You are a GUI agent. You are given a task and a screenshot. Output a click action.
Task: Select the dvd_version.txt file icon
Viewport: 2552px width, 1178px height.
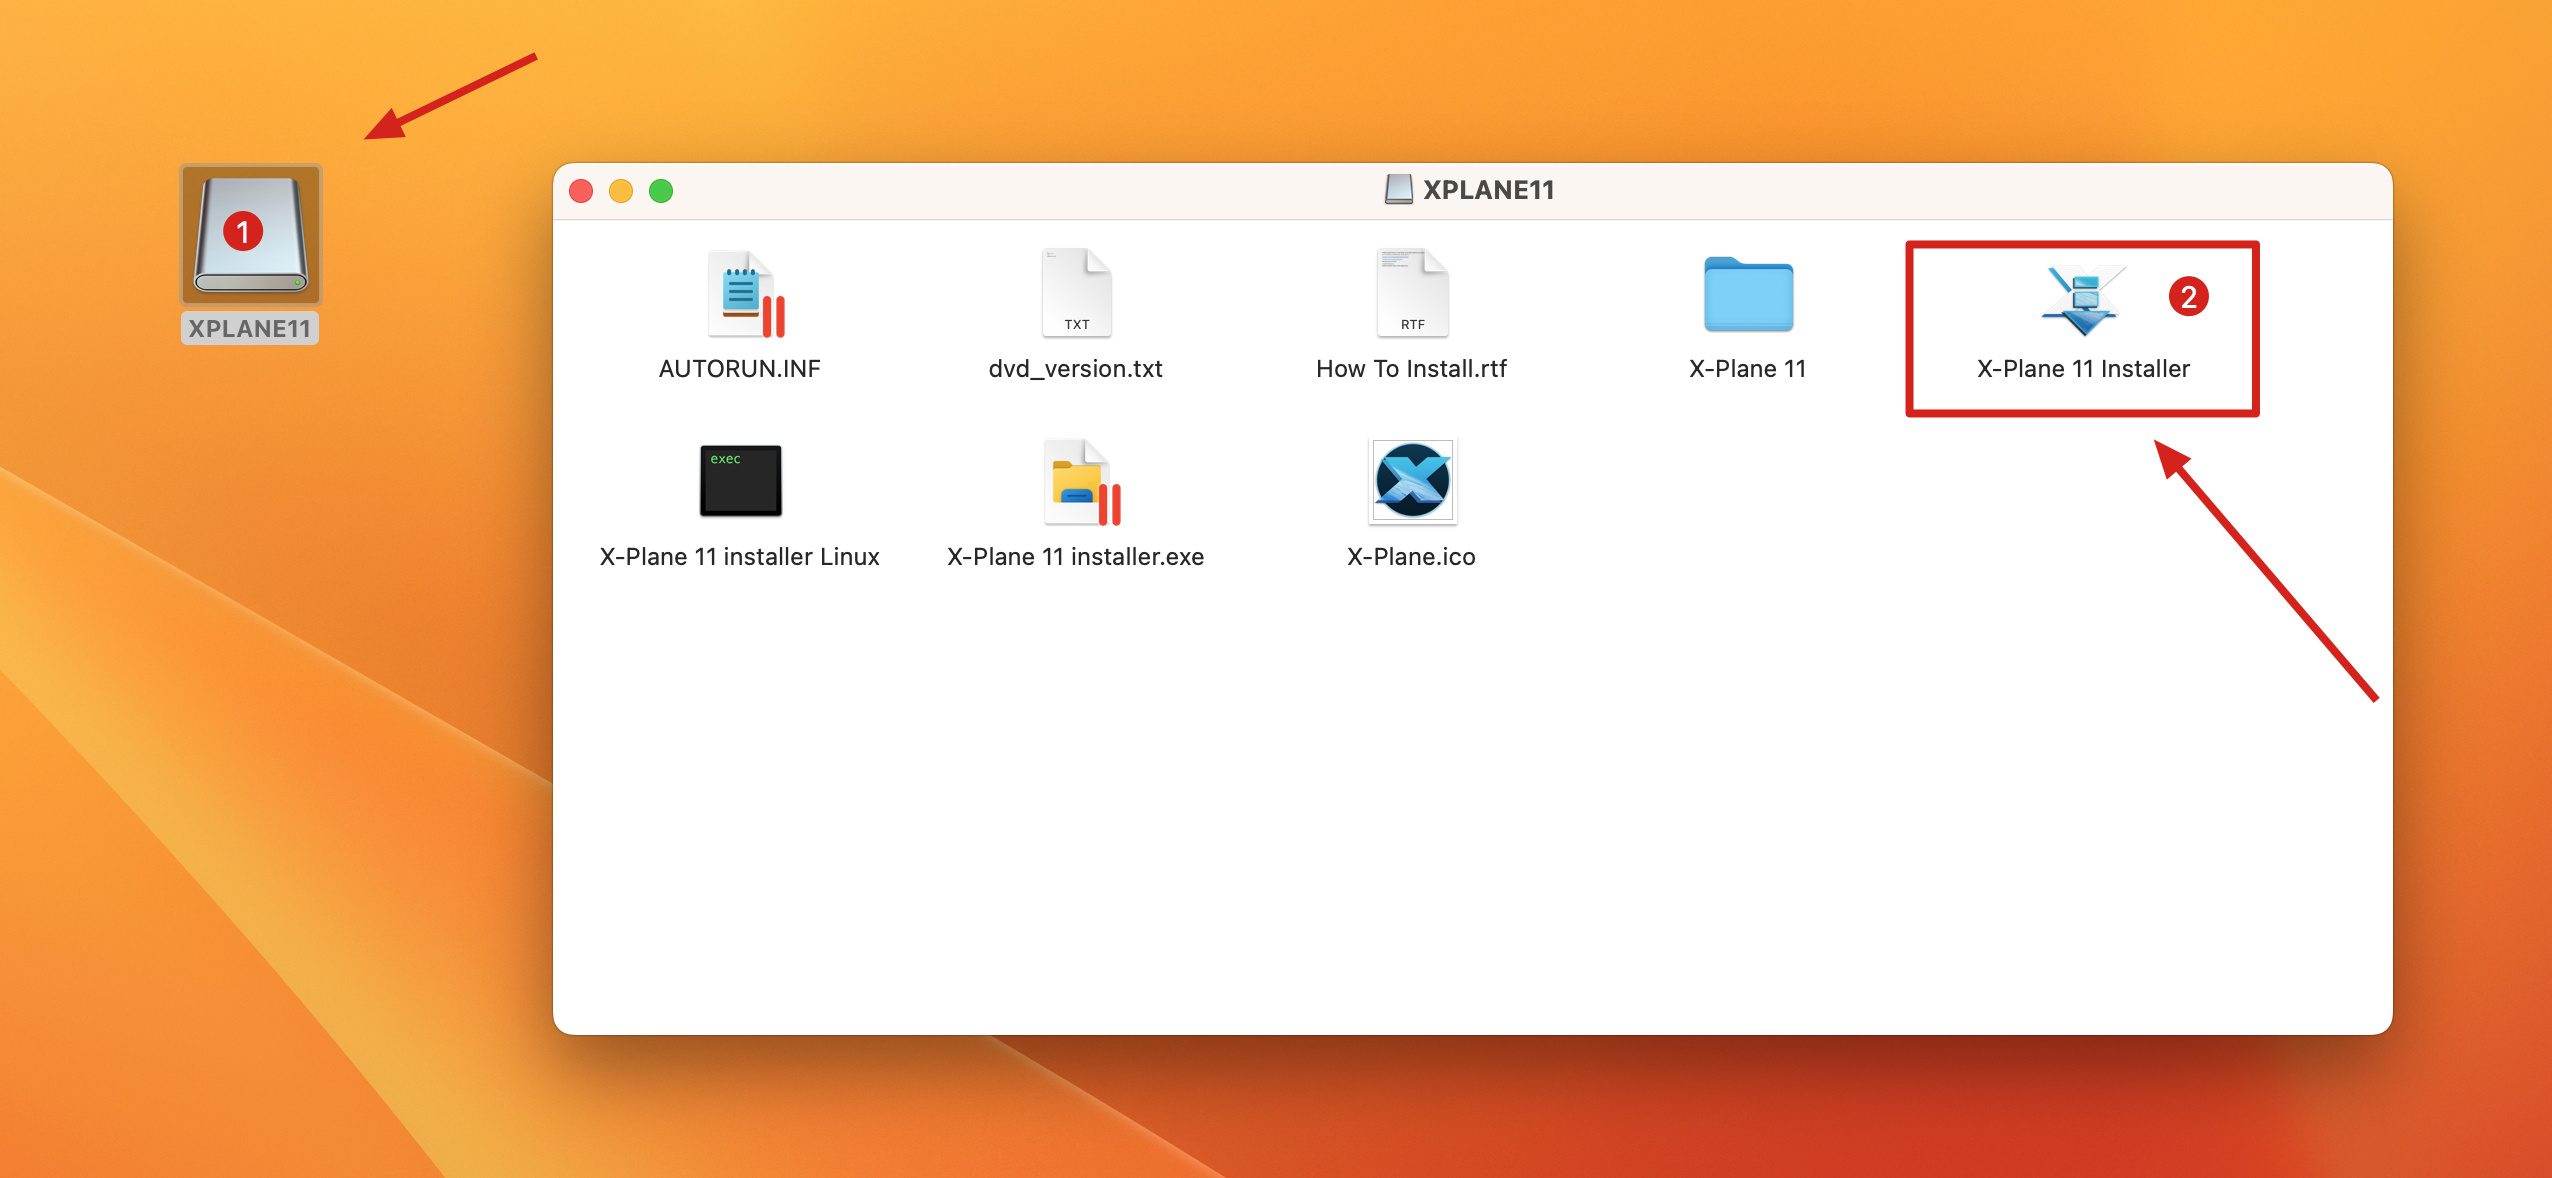[1076, 294]
